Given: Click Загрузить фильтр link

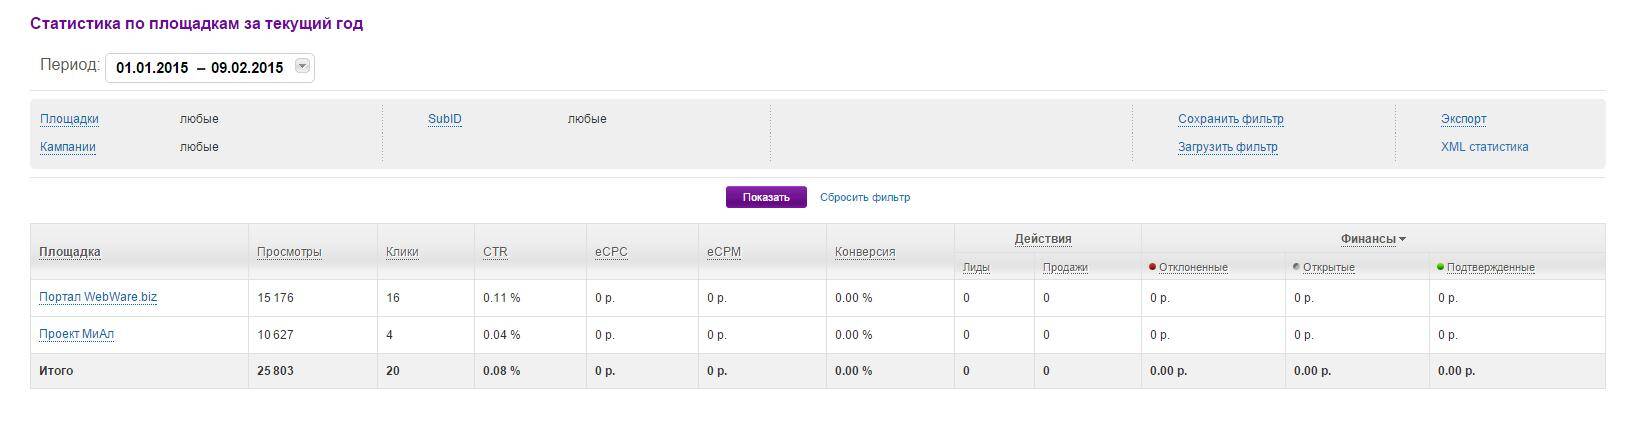Looking at the screenshot, I should coord(1227,147).
